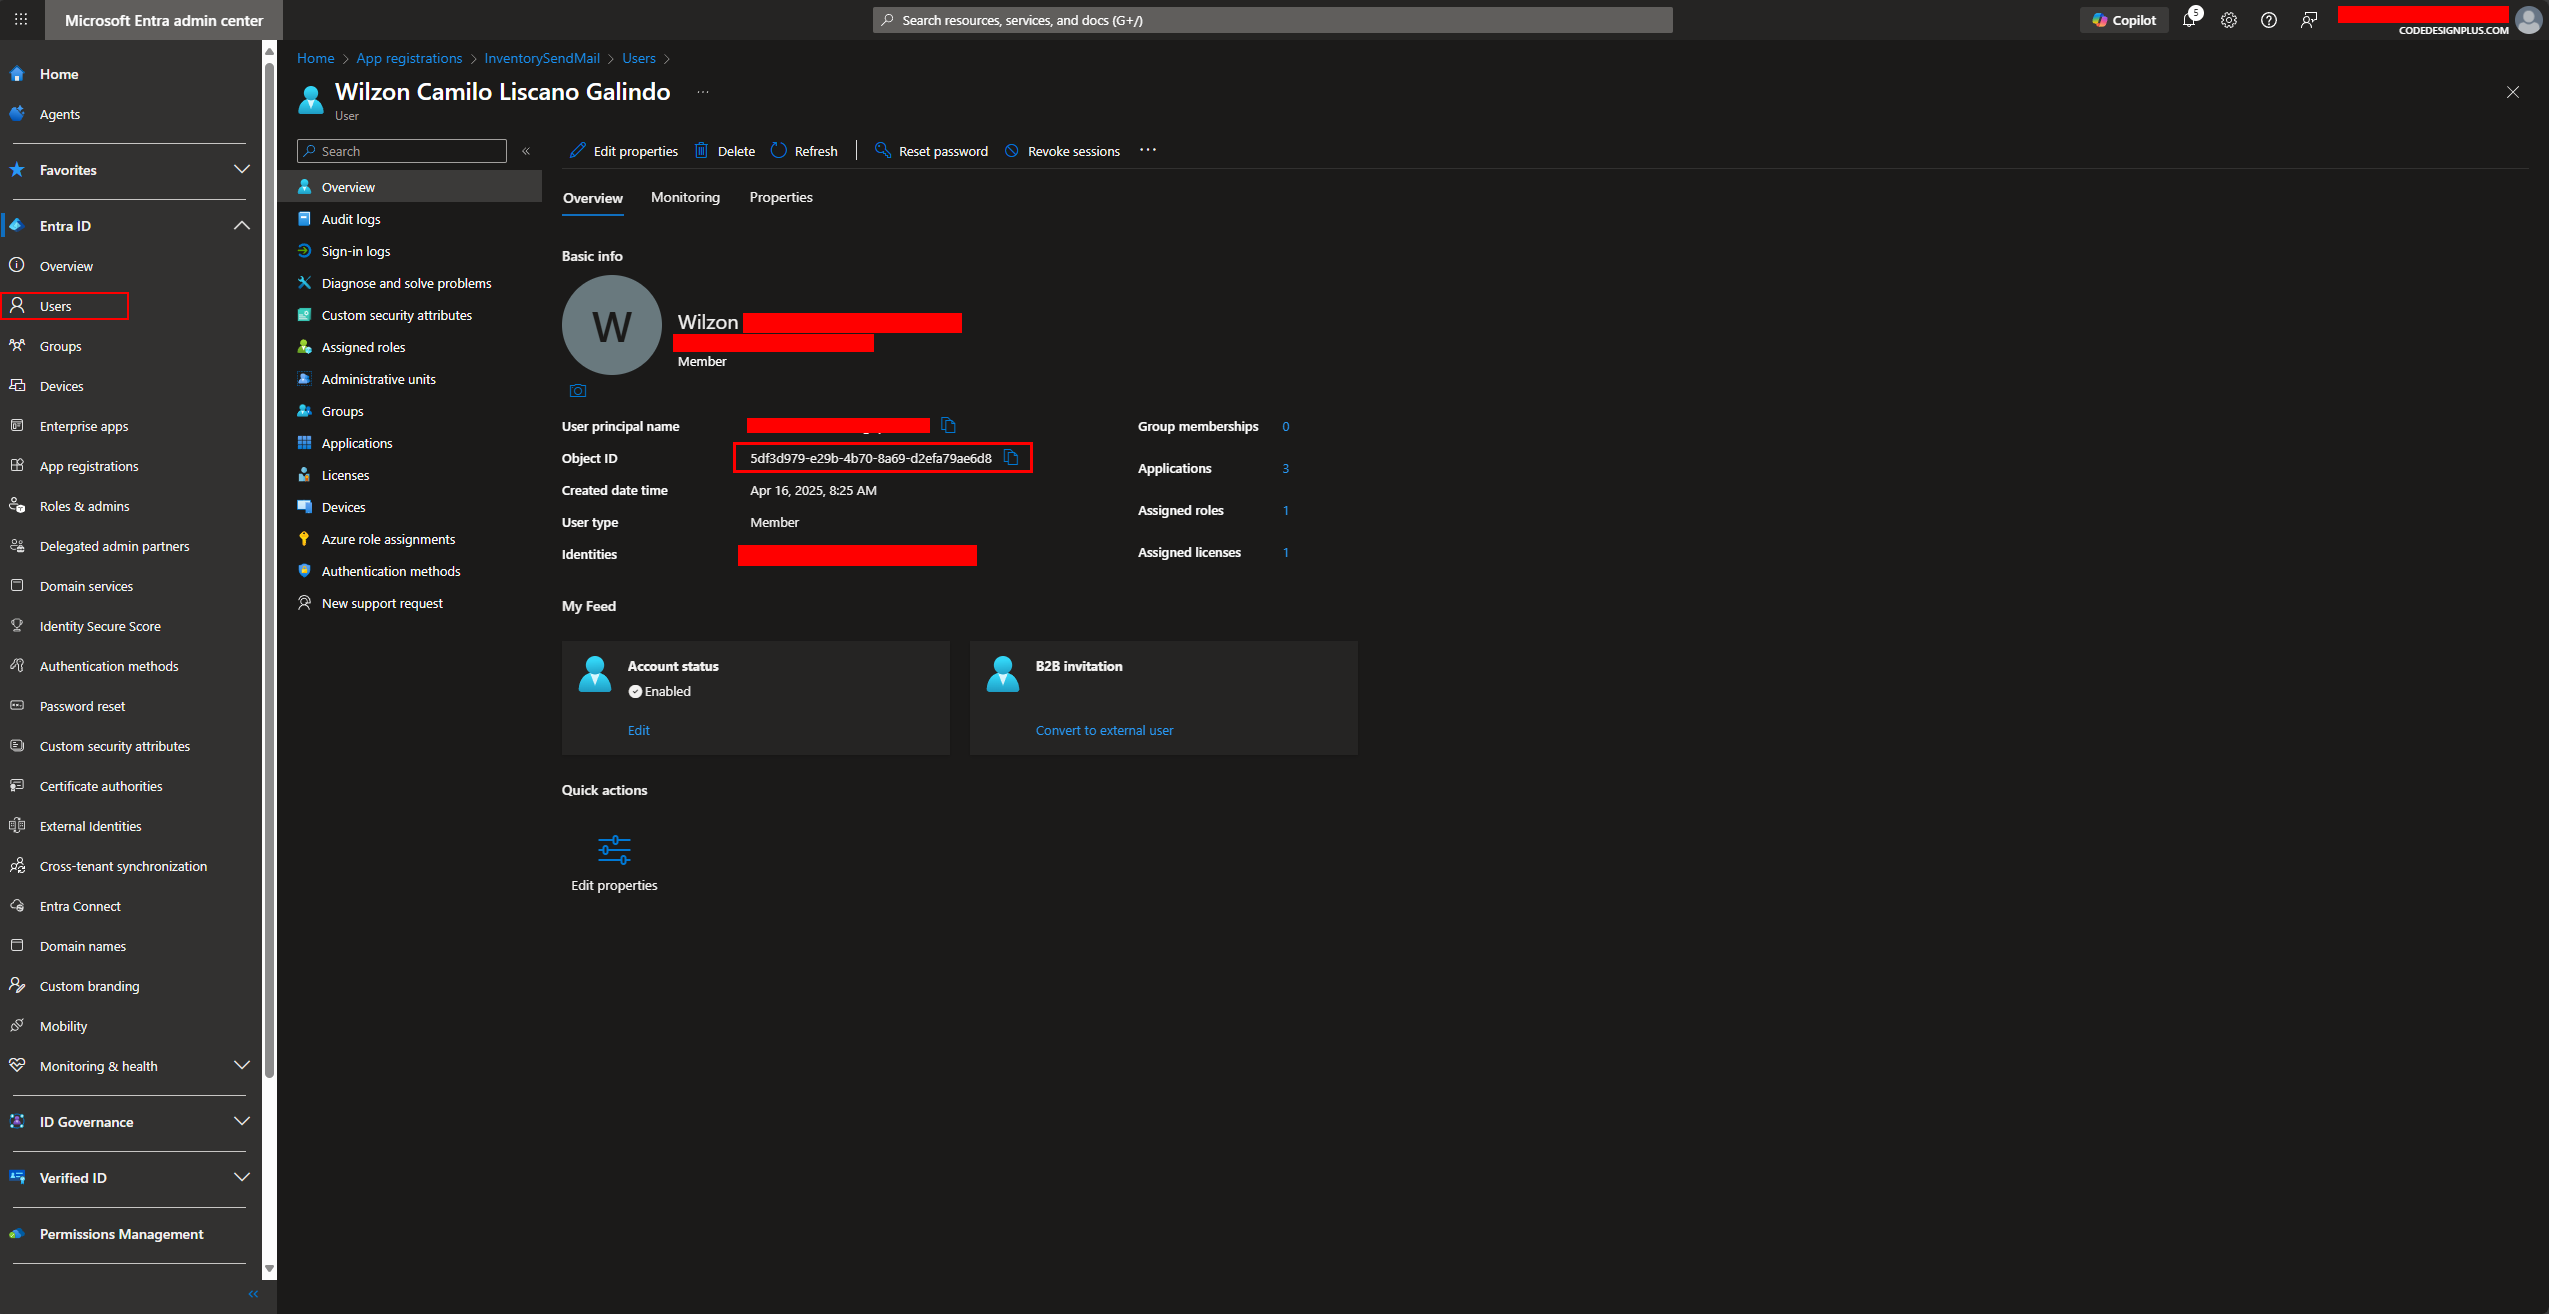Expand the ID Governance section
The image size is (2549, 1314).
[x=241, y=1121]
